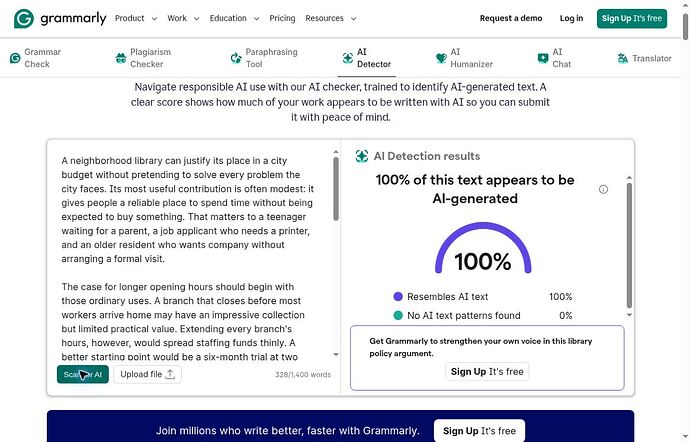Expand the Product menu chevron
The width and height of the screenshot is (690, 442).
[154, 18]
